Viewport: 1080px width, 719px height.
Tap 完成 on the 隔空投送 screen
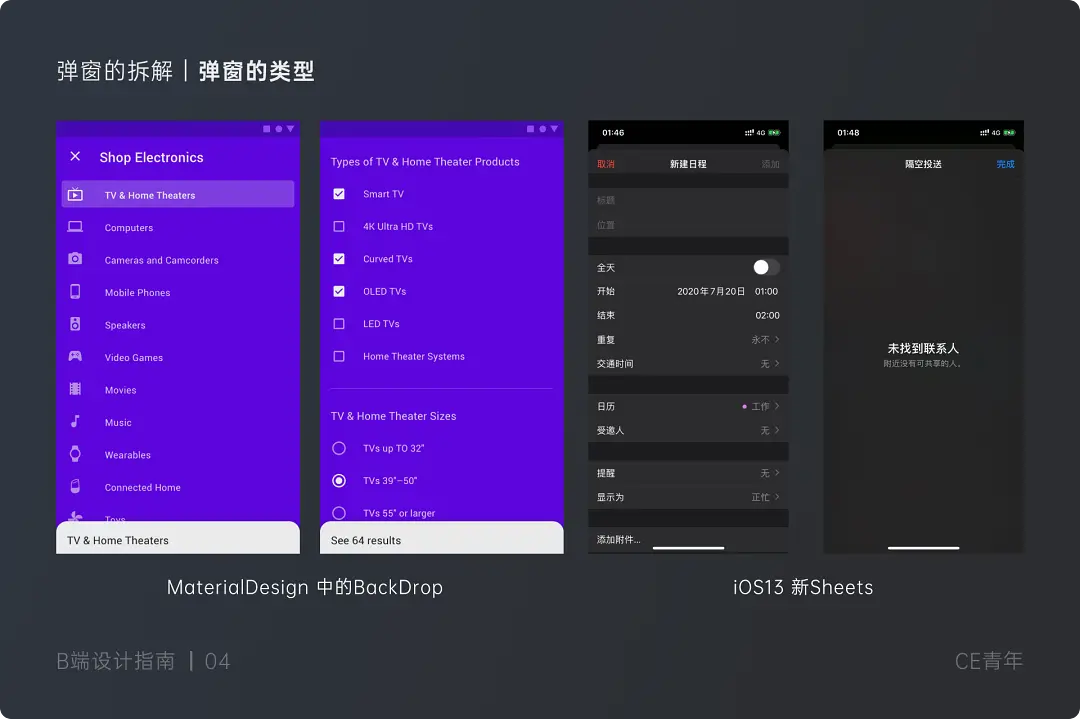pos(1004,163)
